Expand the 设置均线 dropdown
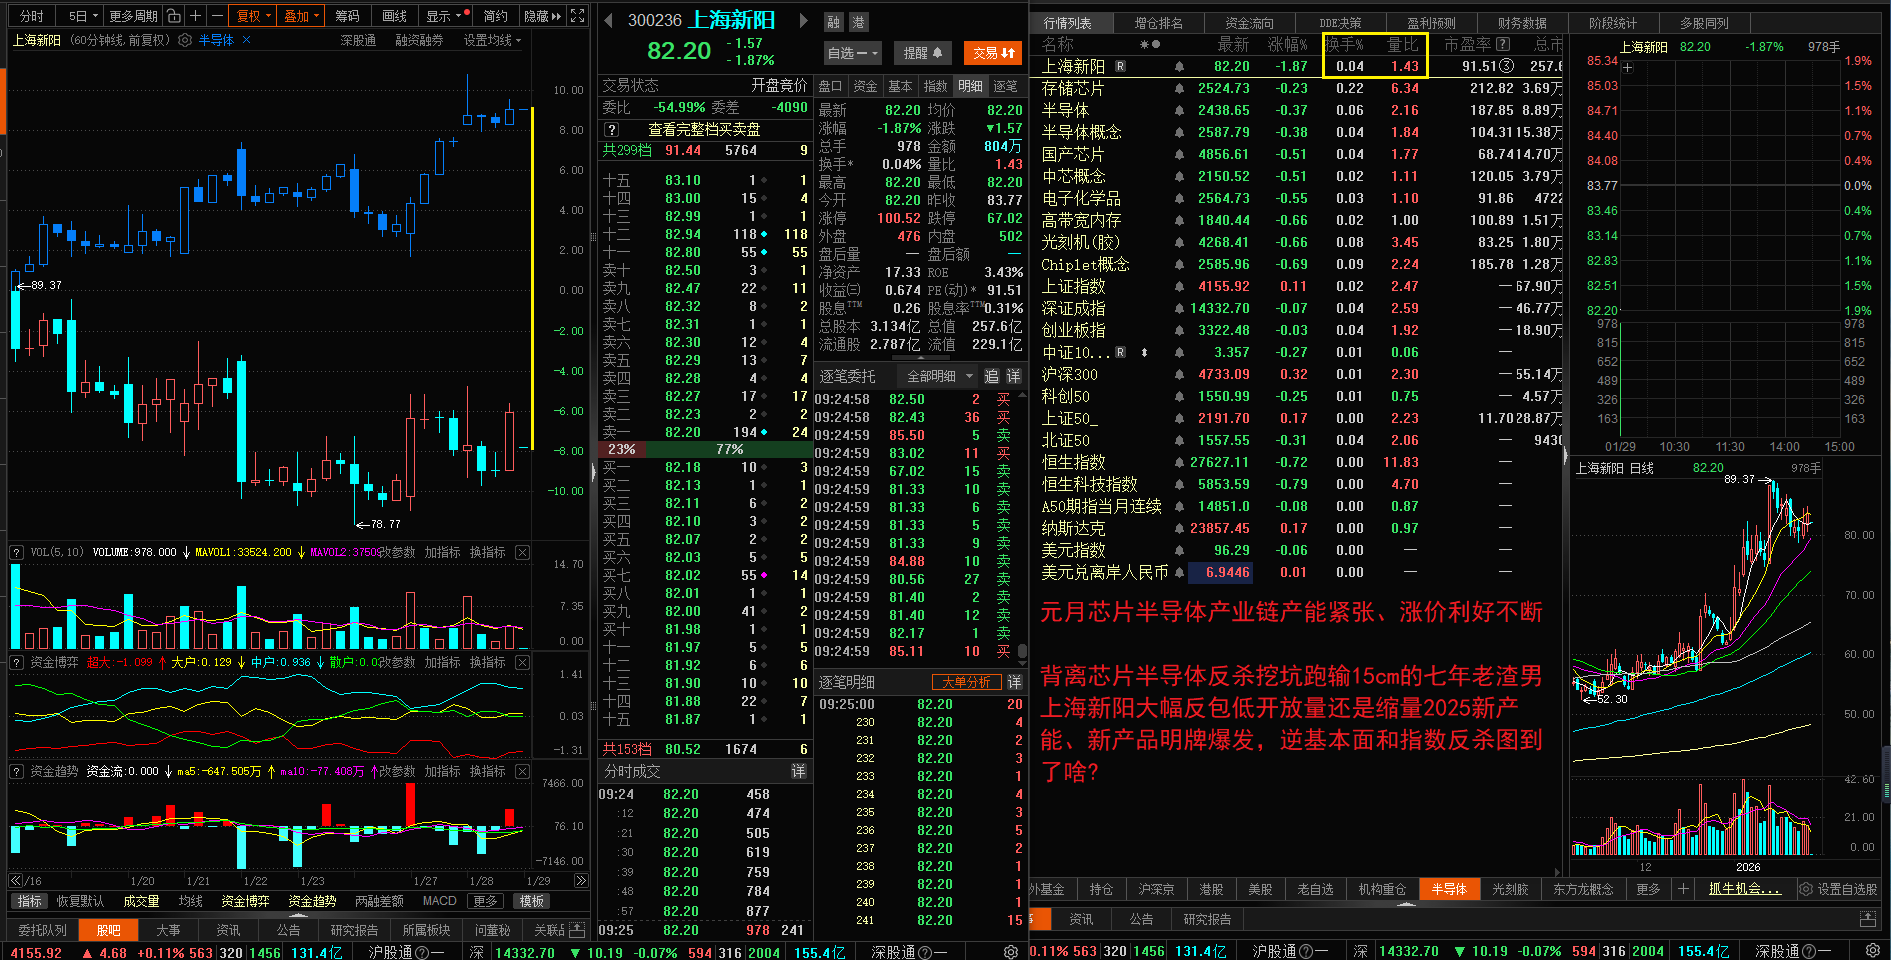 (x=493, y=40)
